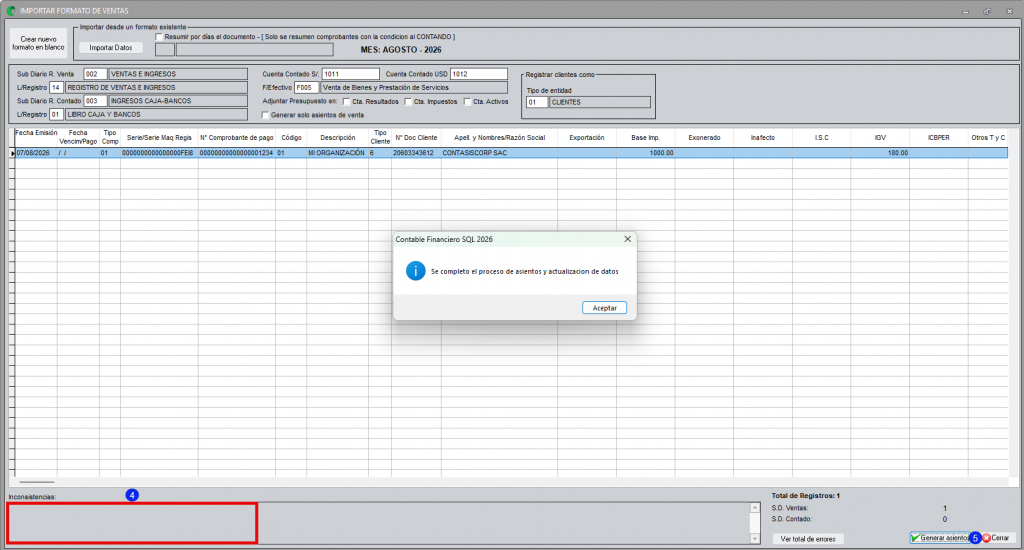1024x550 pixels.
Task: Click Aceptar in the message dialog
Action: 604,308
